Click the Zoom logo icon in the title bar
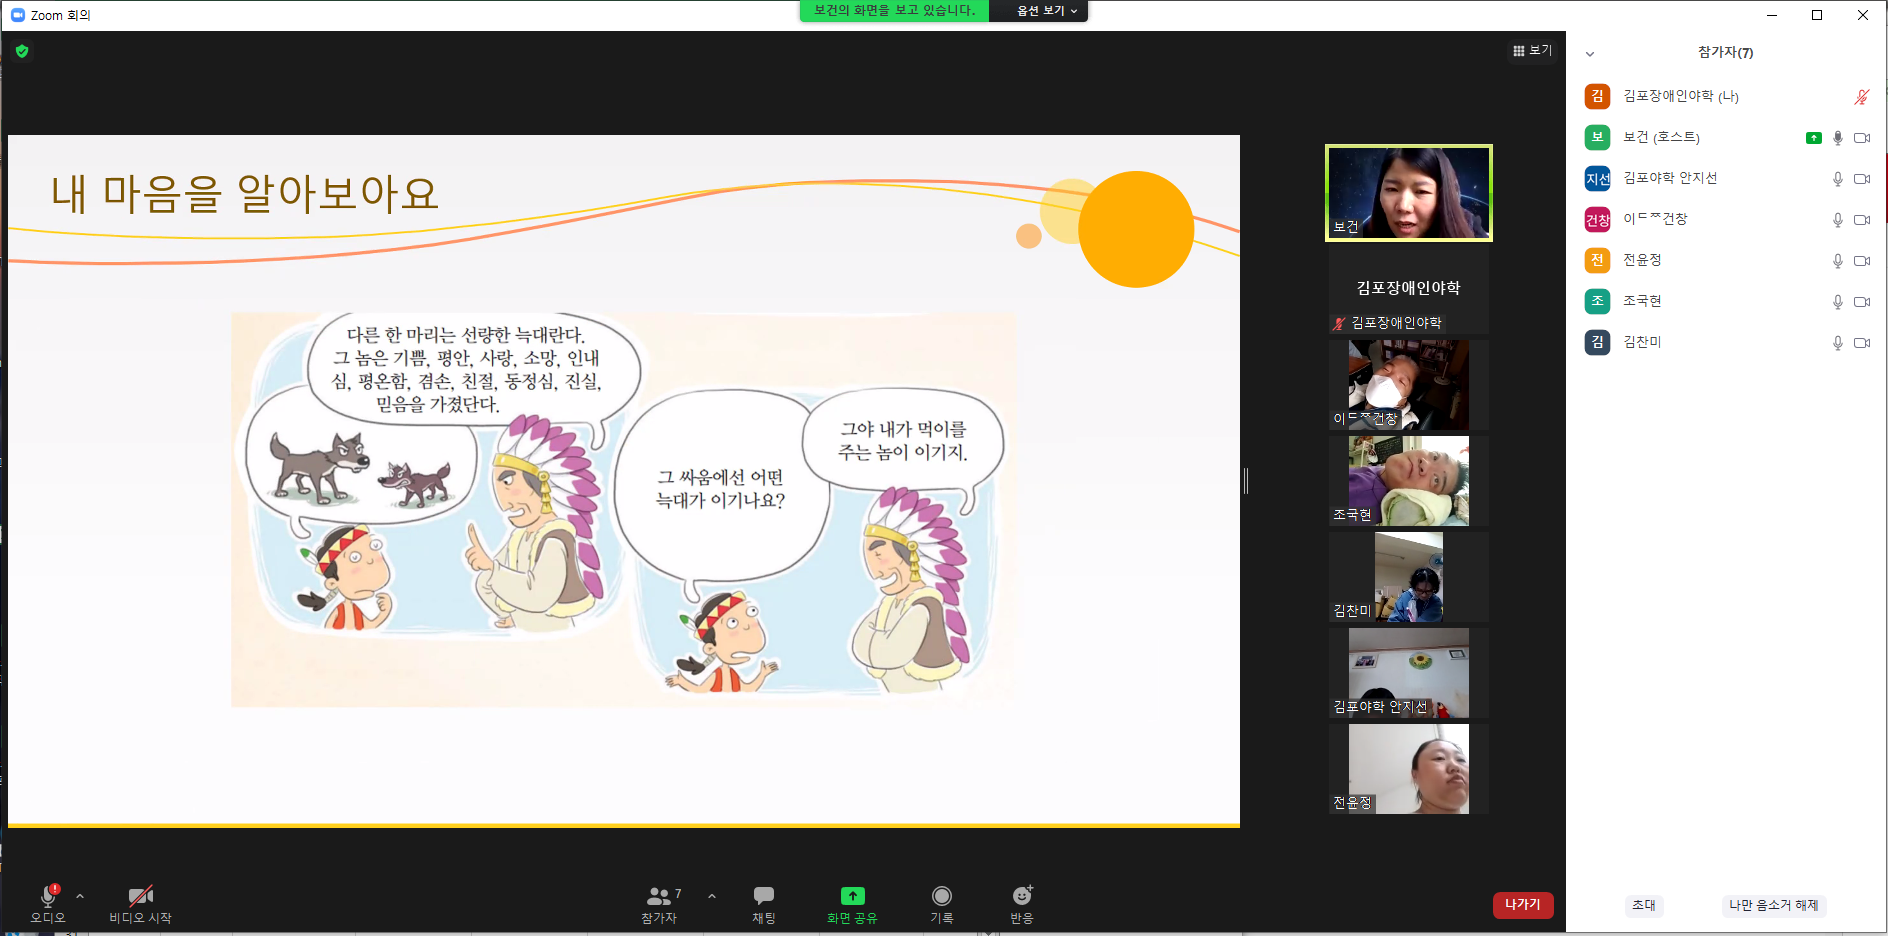This screenshot has width=1888, height=936. 17,15
